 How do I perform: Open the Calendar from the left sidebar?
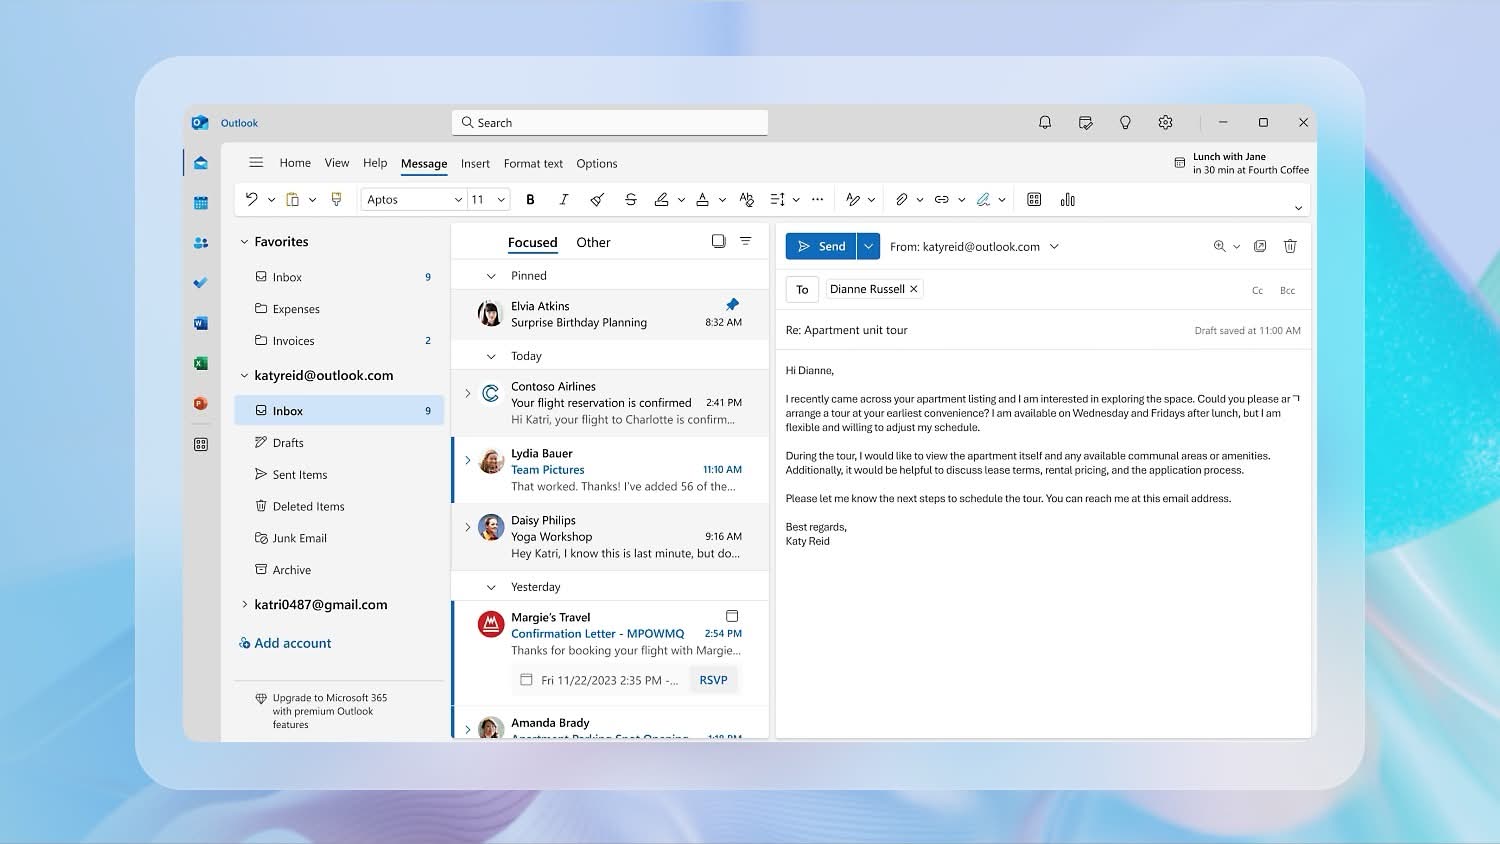coord(200,202)
